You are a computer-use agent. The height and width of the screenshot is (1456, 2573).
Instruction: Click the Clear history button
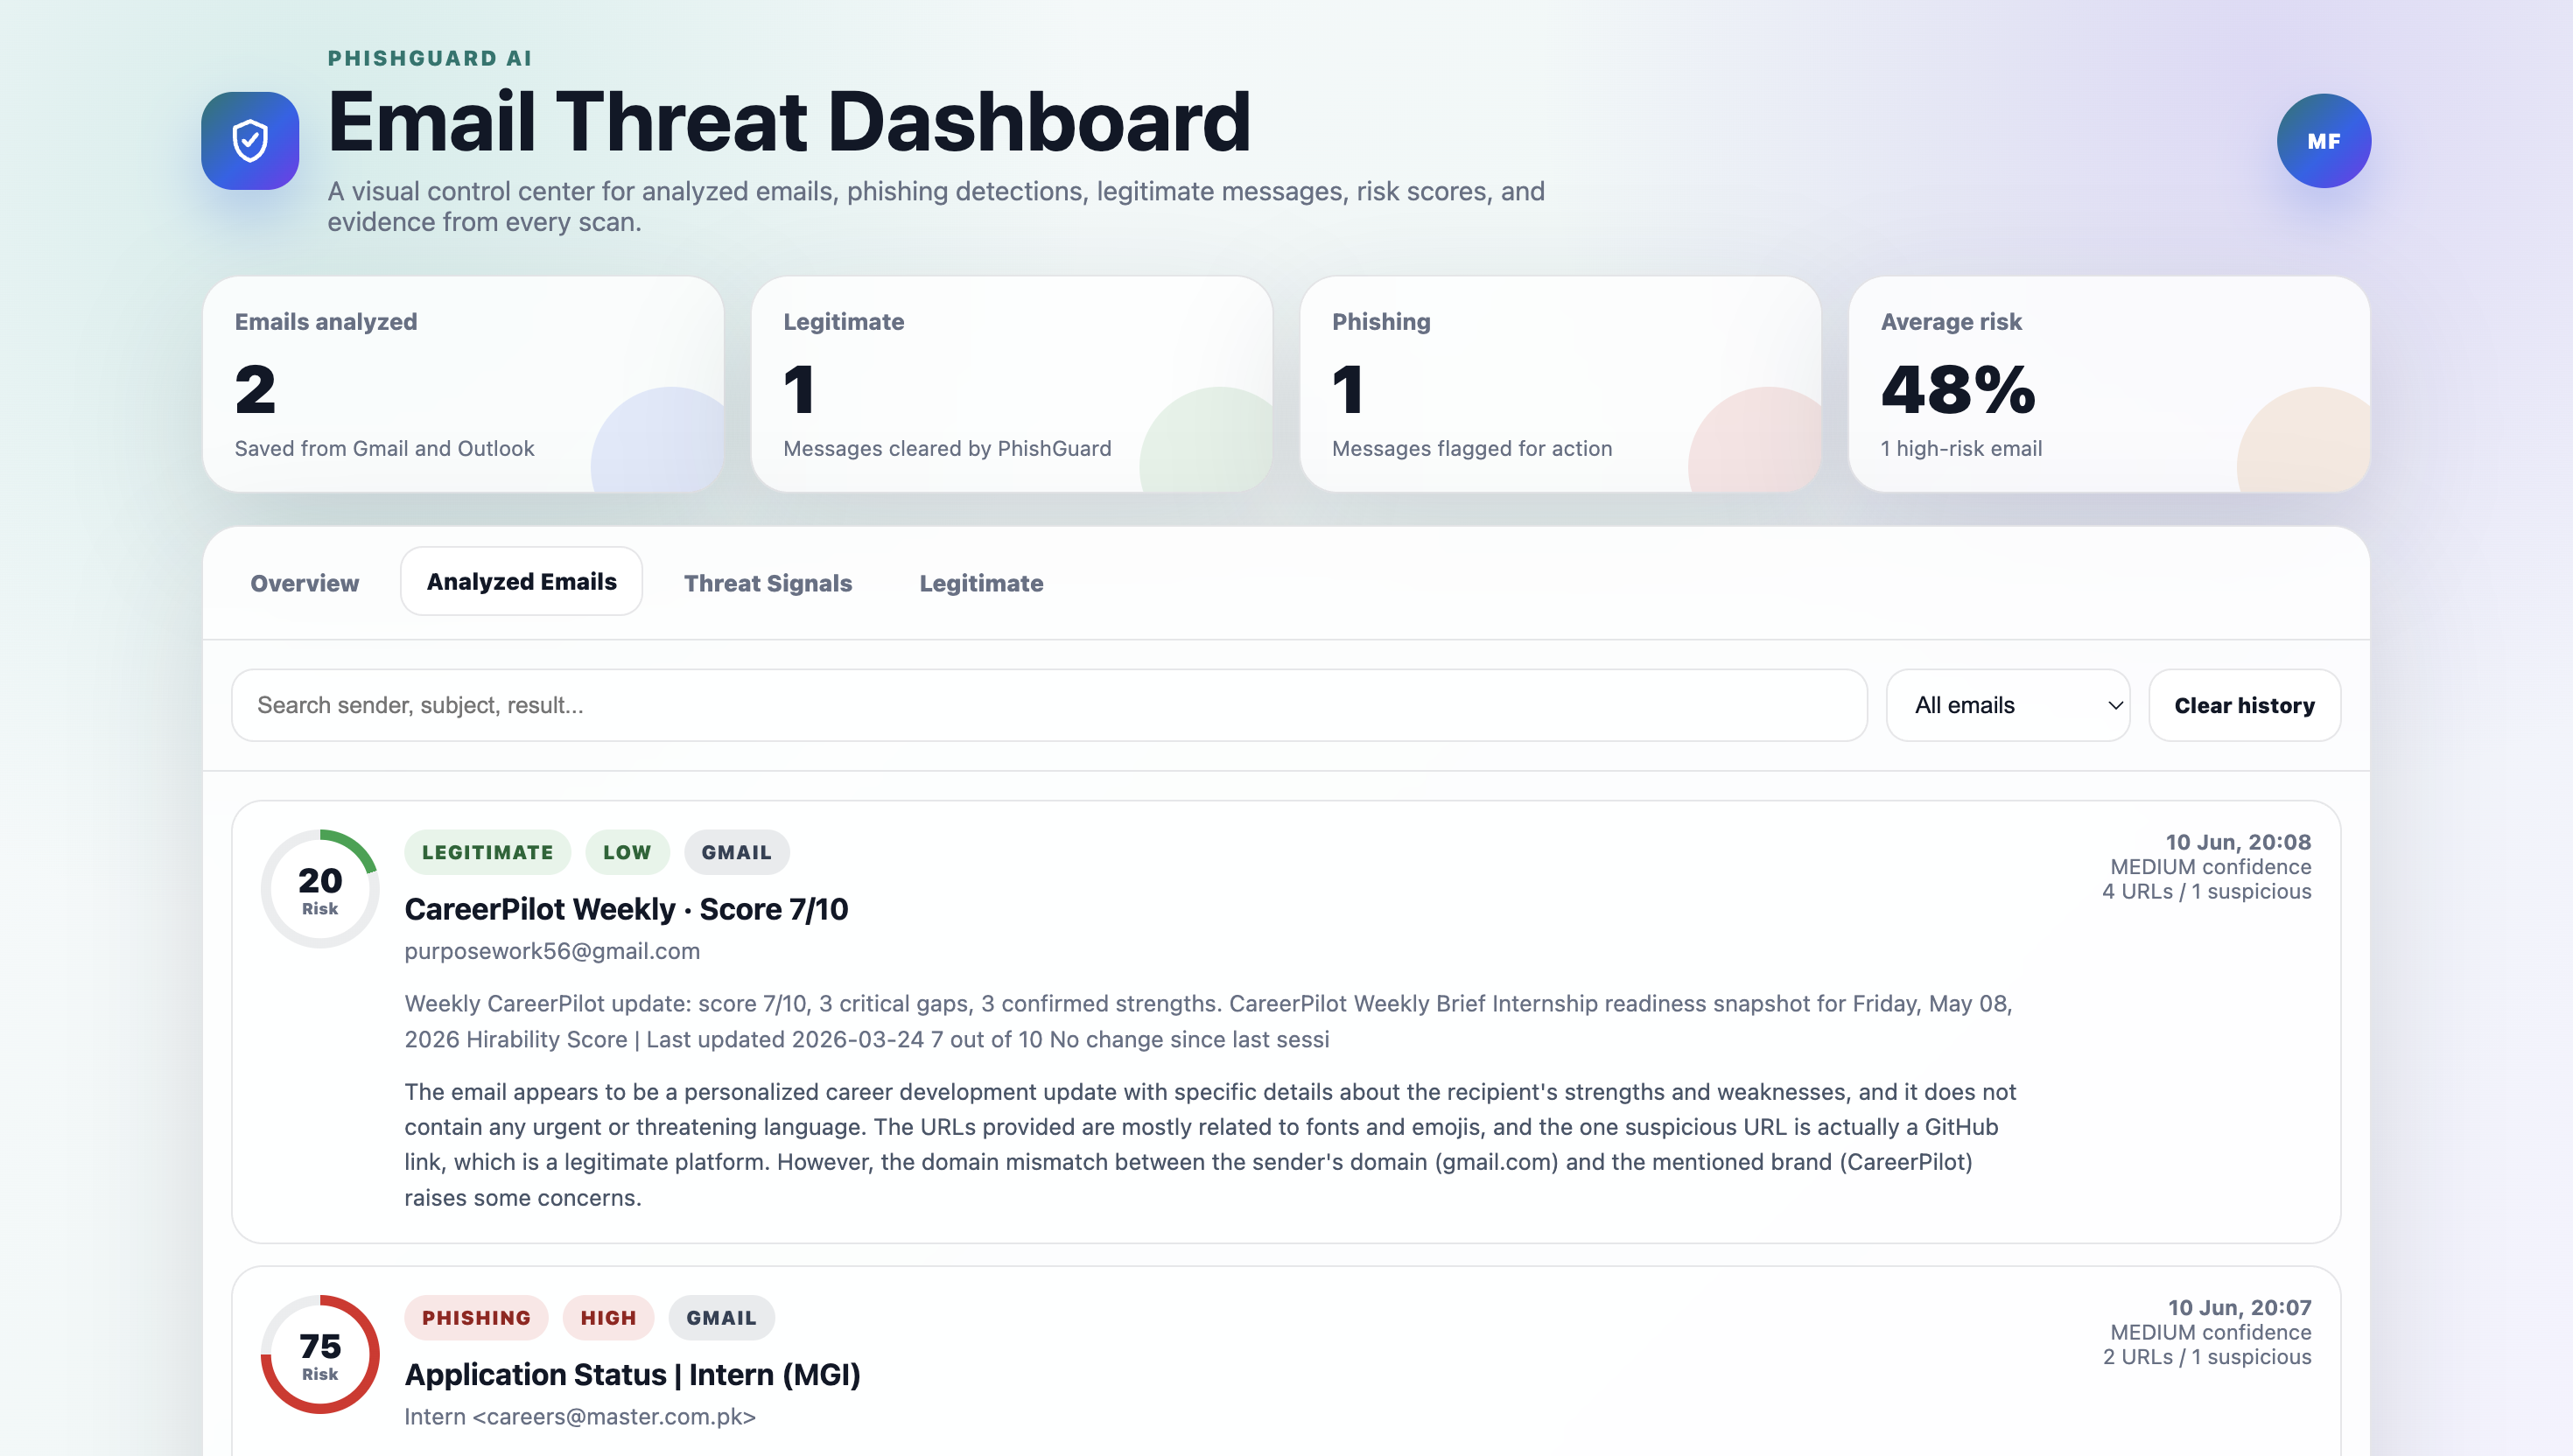pos(2244,705)
